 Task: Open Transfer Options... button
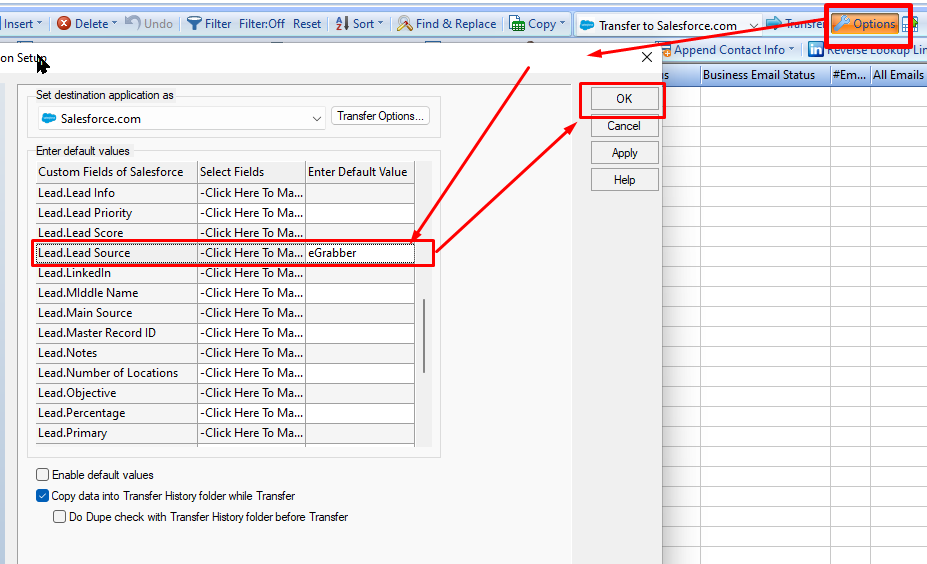tap(380, 116)
